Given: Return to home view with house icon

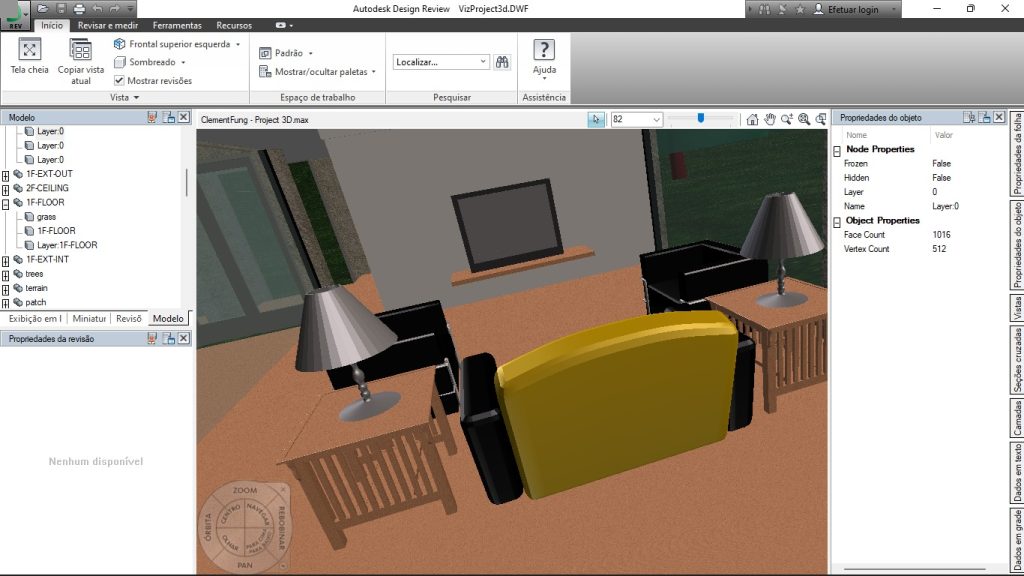Looking at the screenshot, I should click(x=753, y=118).
